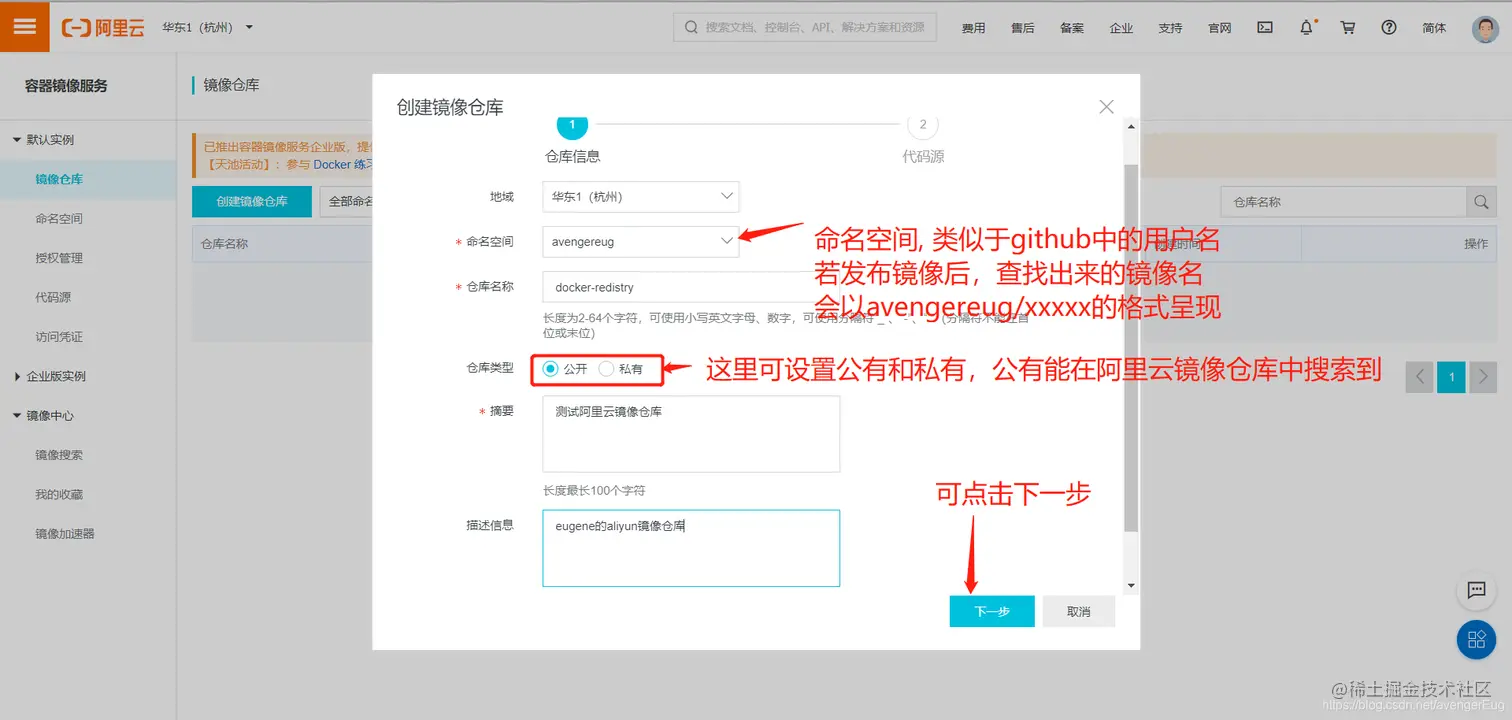Select the 私有 repository type radio button

606,369
